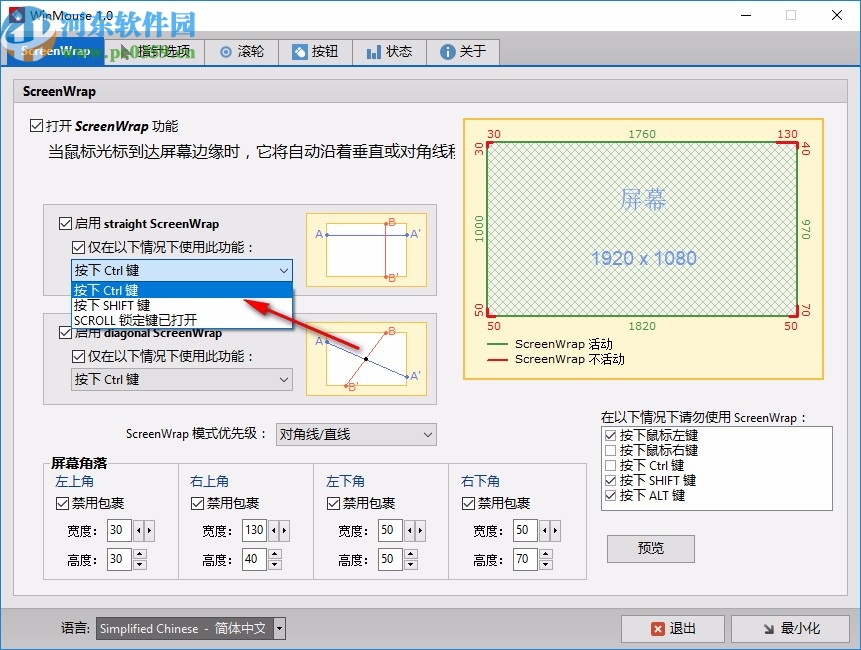Toggle 左上角 禁用包裹 checkbox
This screenshot has width=861, height=650.
click(x=62, y=503)
